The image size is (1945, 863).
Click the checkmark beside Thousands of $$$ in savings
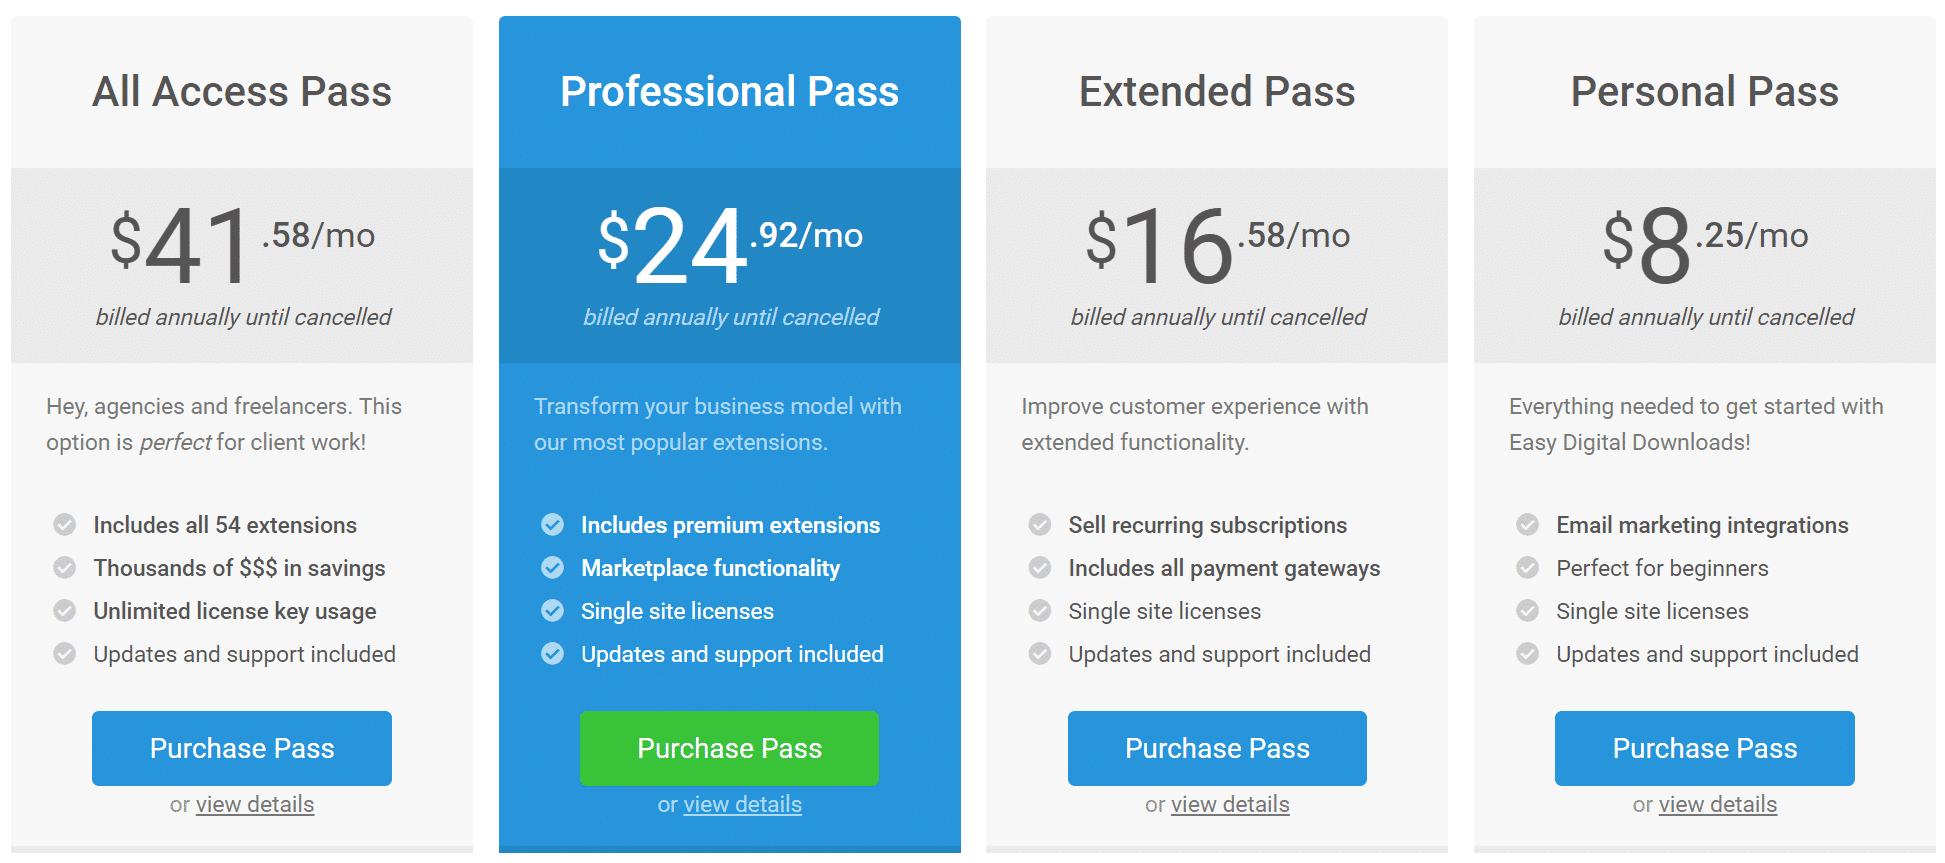point(65,568)
